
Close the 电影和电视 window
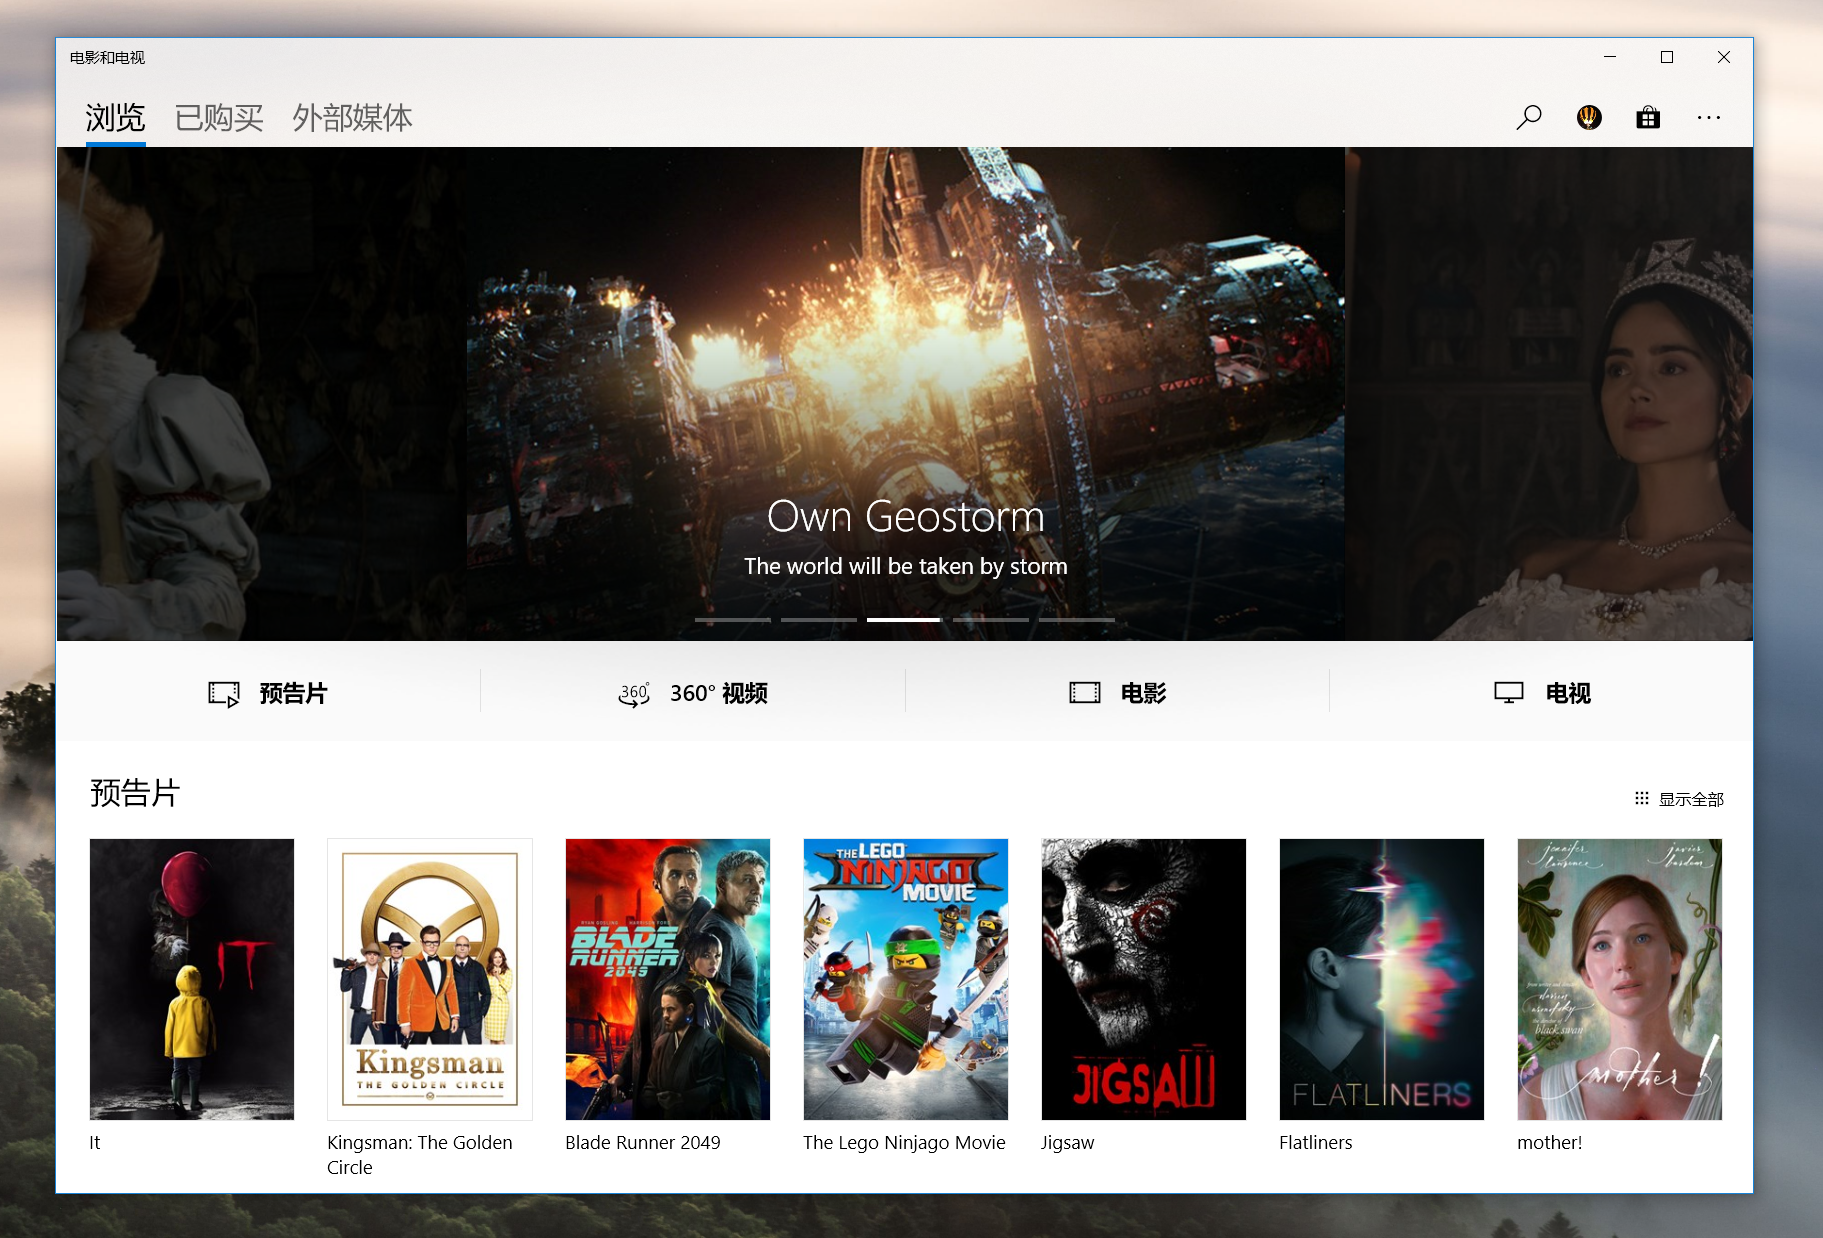pyautogui.click(x=1724, y=57)
